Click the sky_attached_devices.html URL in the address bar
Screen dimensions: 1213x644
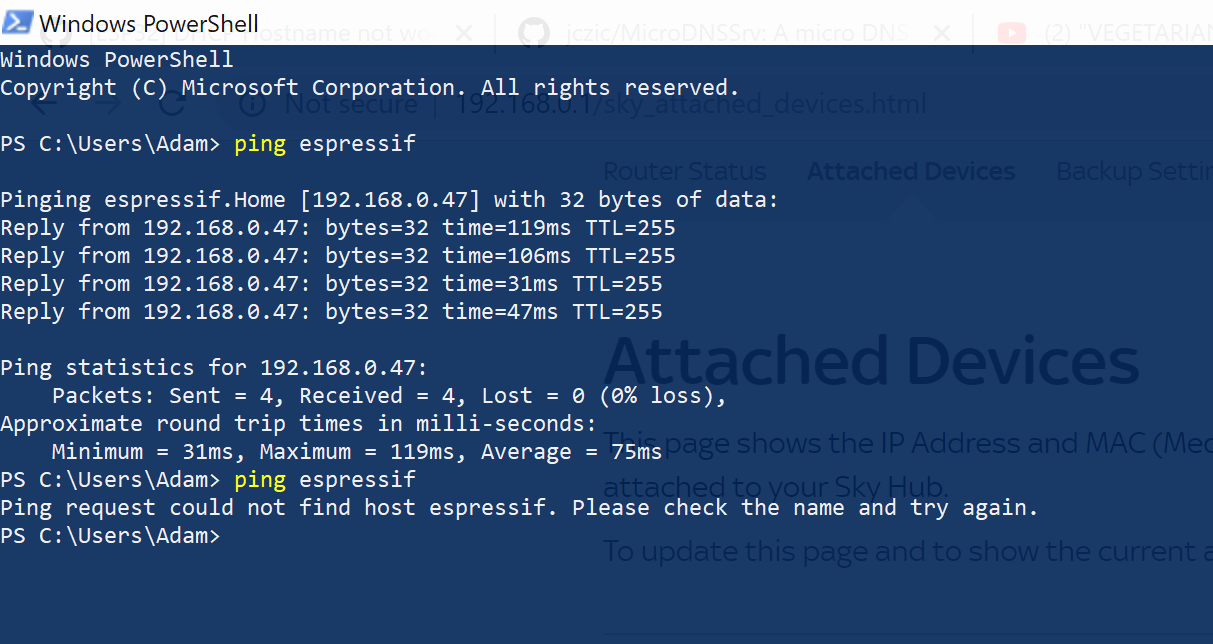[x=690, y=104]
